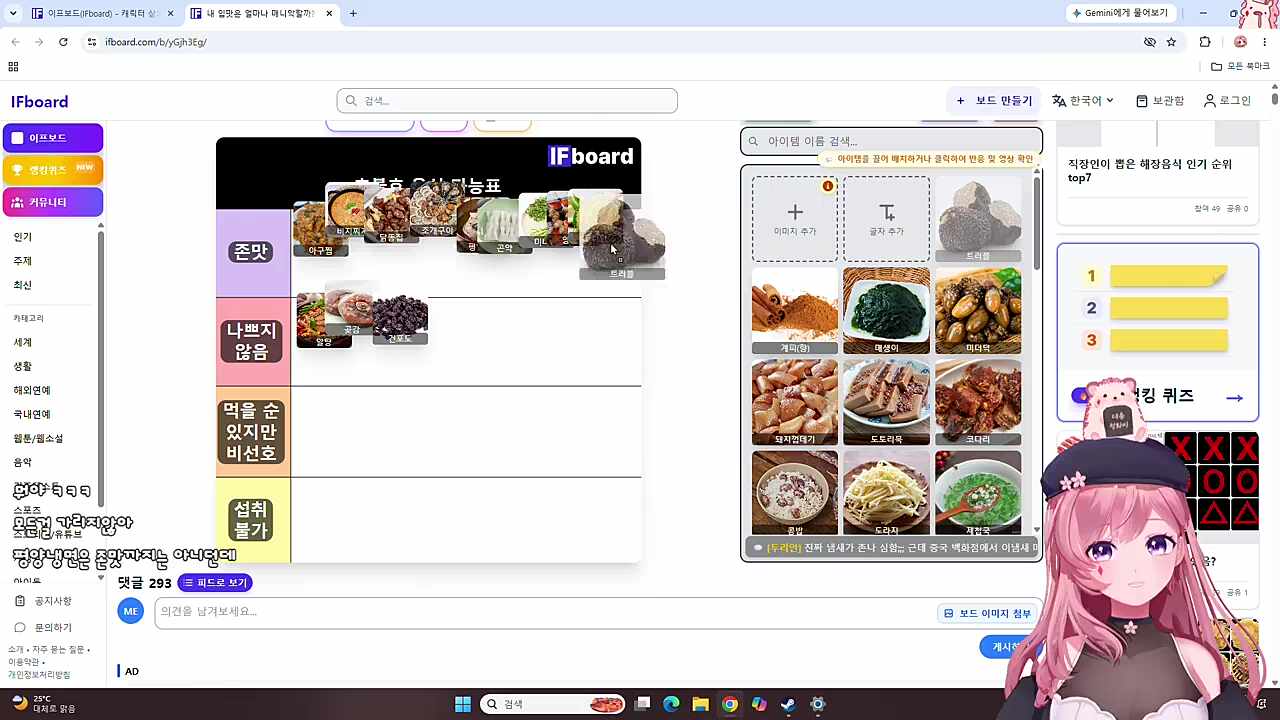This screenshot has height=720, width=1280.
Task: Click the arrow on the ranking quiz card
Action: (x=1234, y=398)
